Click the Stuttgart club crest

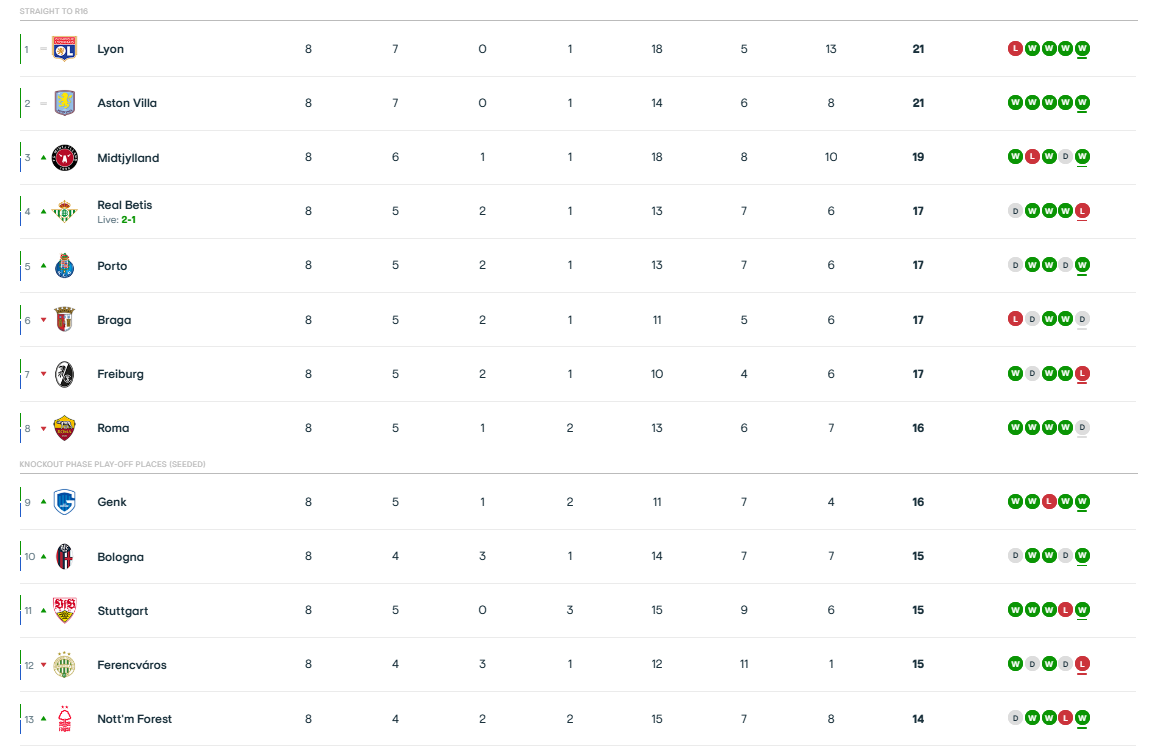point(64,610)
